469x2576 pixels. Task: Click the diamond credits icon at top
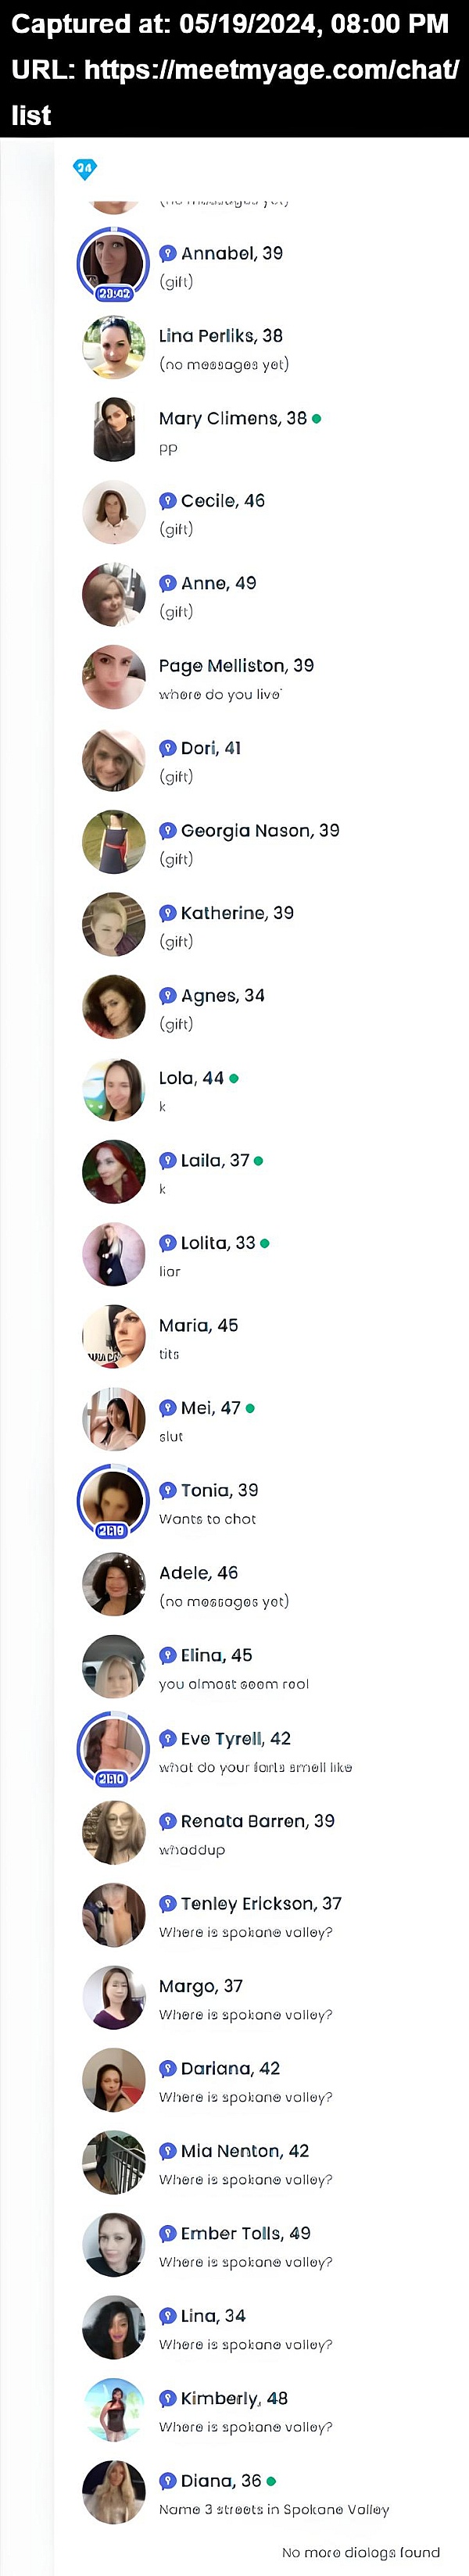[84, 169]
